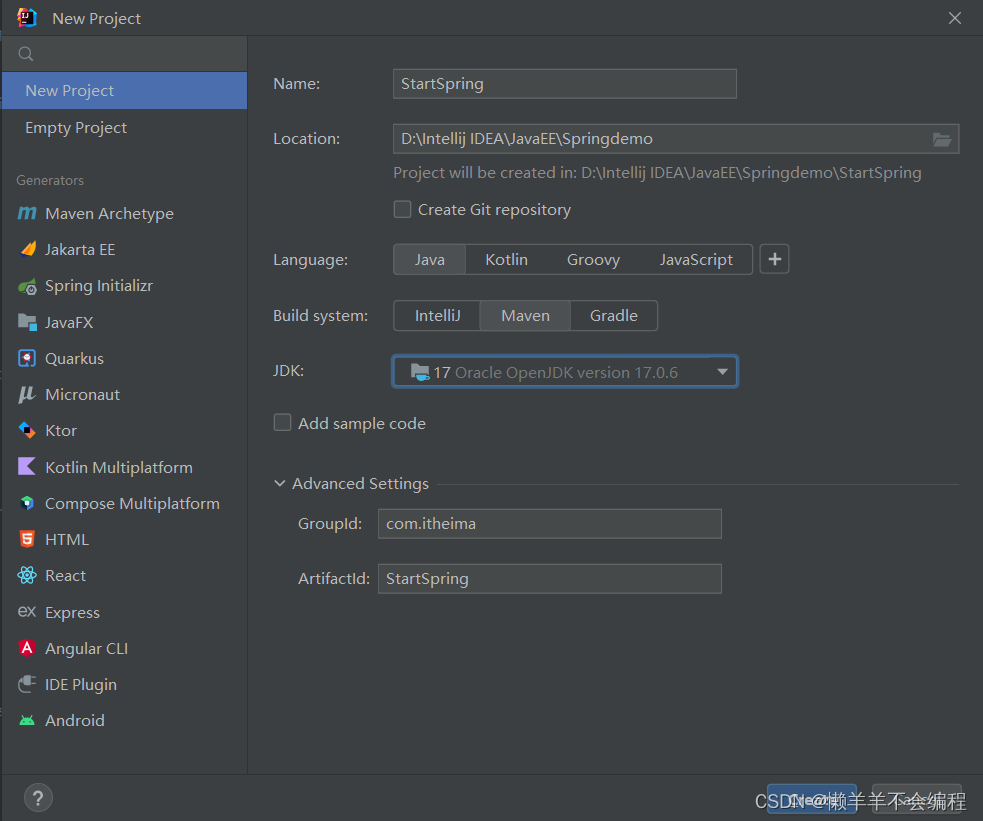This screenshot has height=821, width=983.
Task: Select Empty Project in the sidebar
Action: (x=124, y=127)
